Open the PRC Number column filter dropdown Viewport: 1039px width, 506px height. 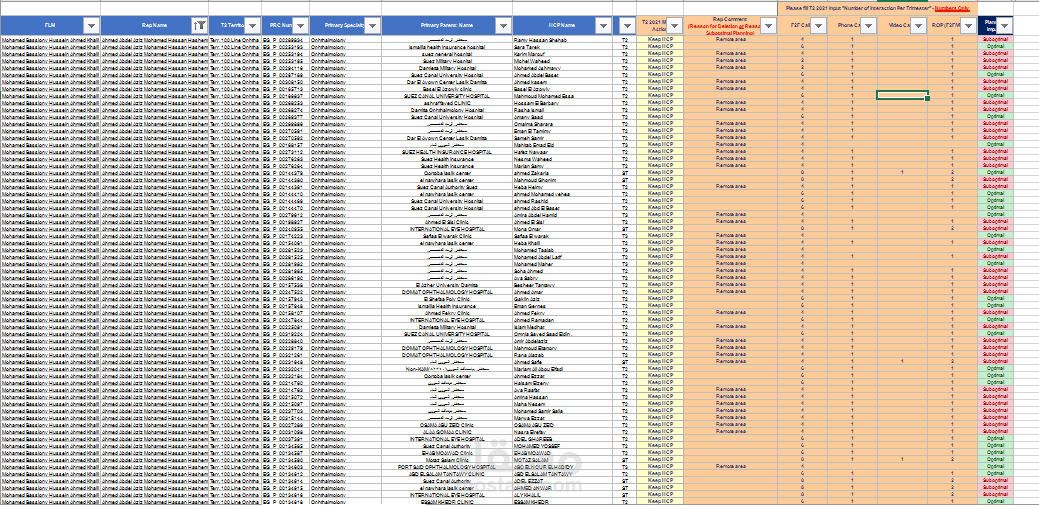tap(300, 26)
